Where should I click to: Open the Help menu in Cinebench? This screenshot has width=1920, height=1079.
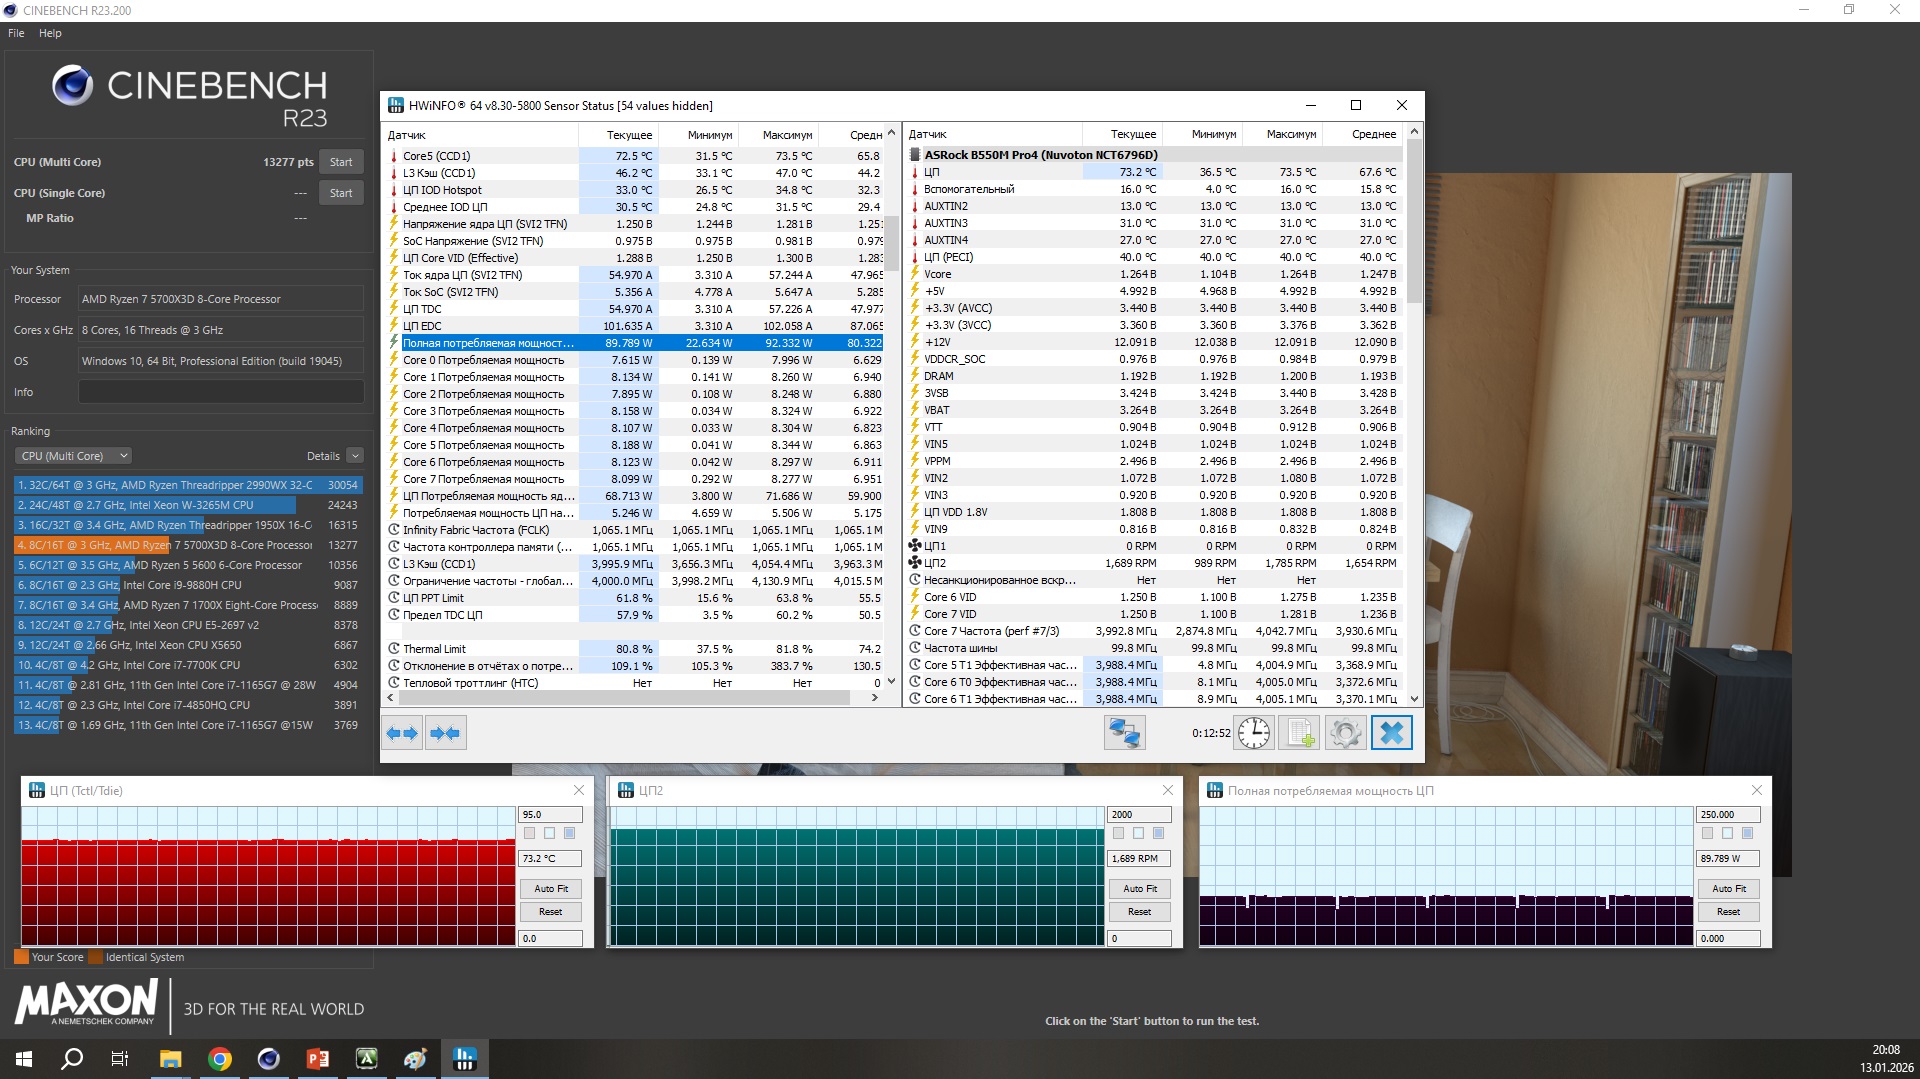click(50, 33)
